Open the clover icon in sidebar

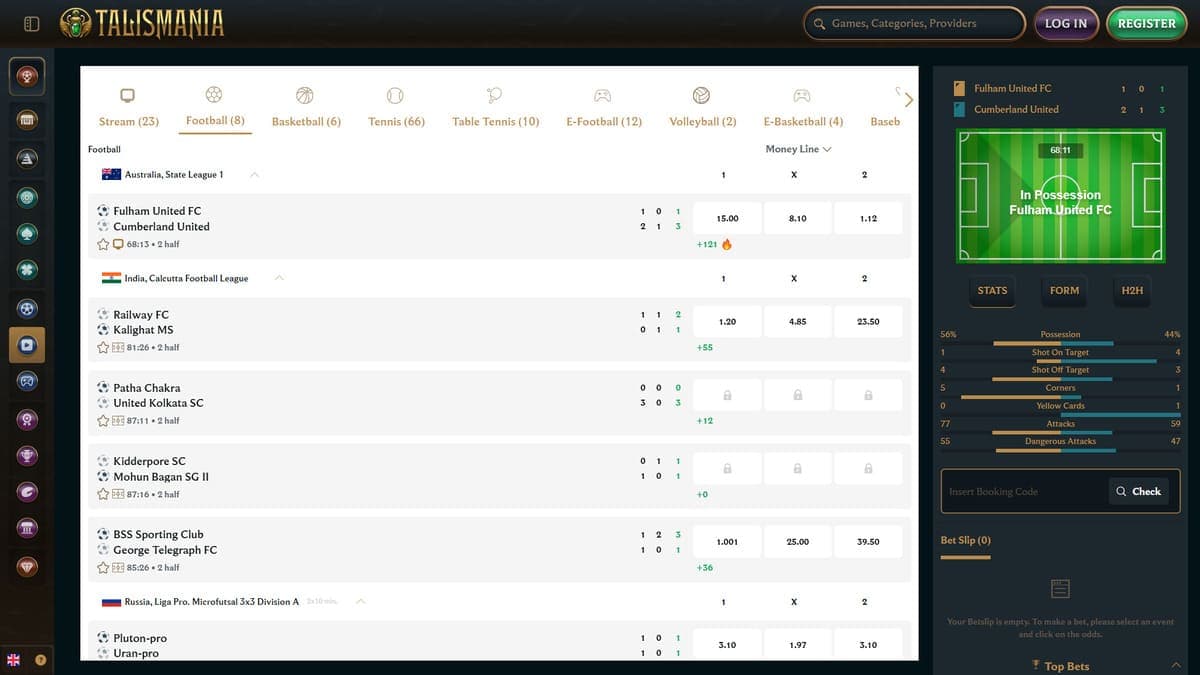27,270
